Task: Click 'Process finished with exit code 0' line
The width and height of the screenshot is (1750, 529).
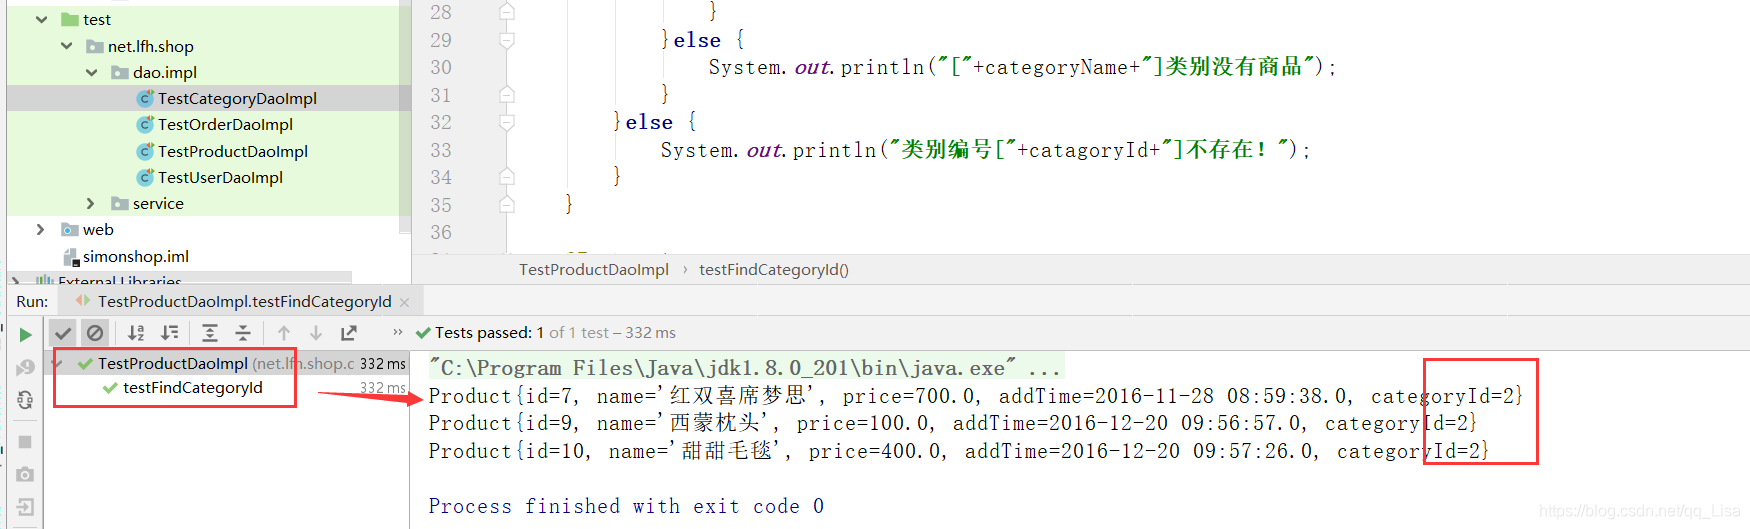Action: click(x=627, y=506)
